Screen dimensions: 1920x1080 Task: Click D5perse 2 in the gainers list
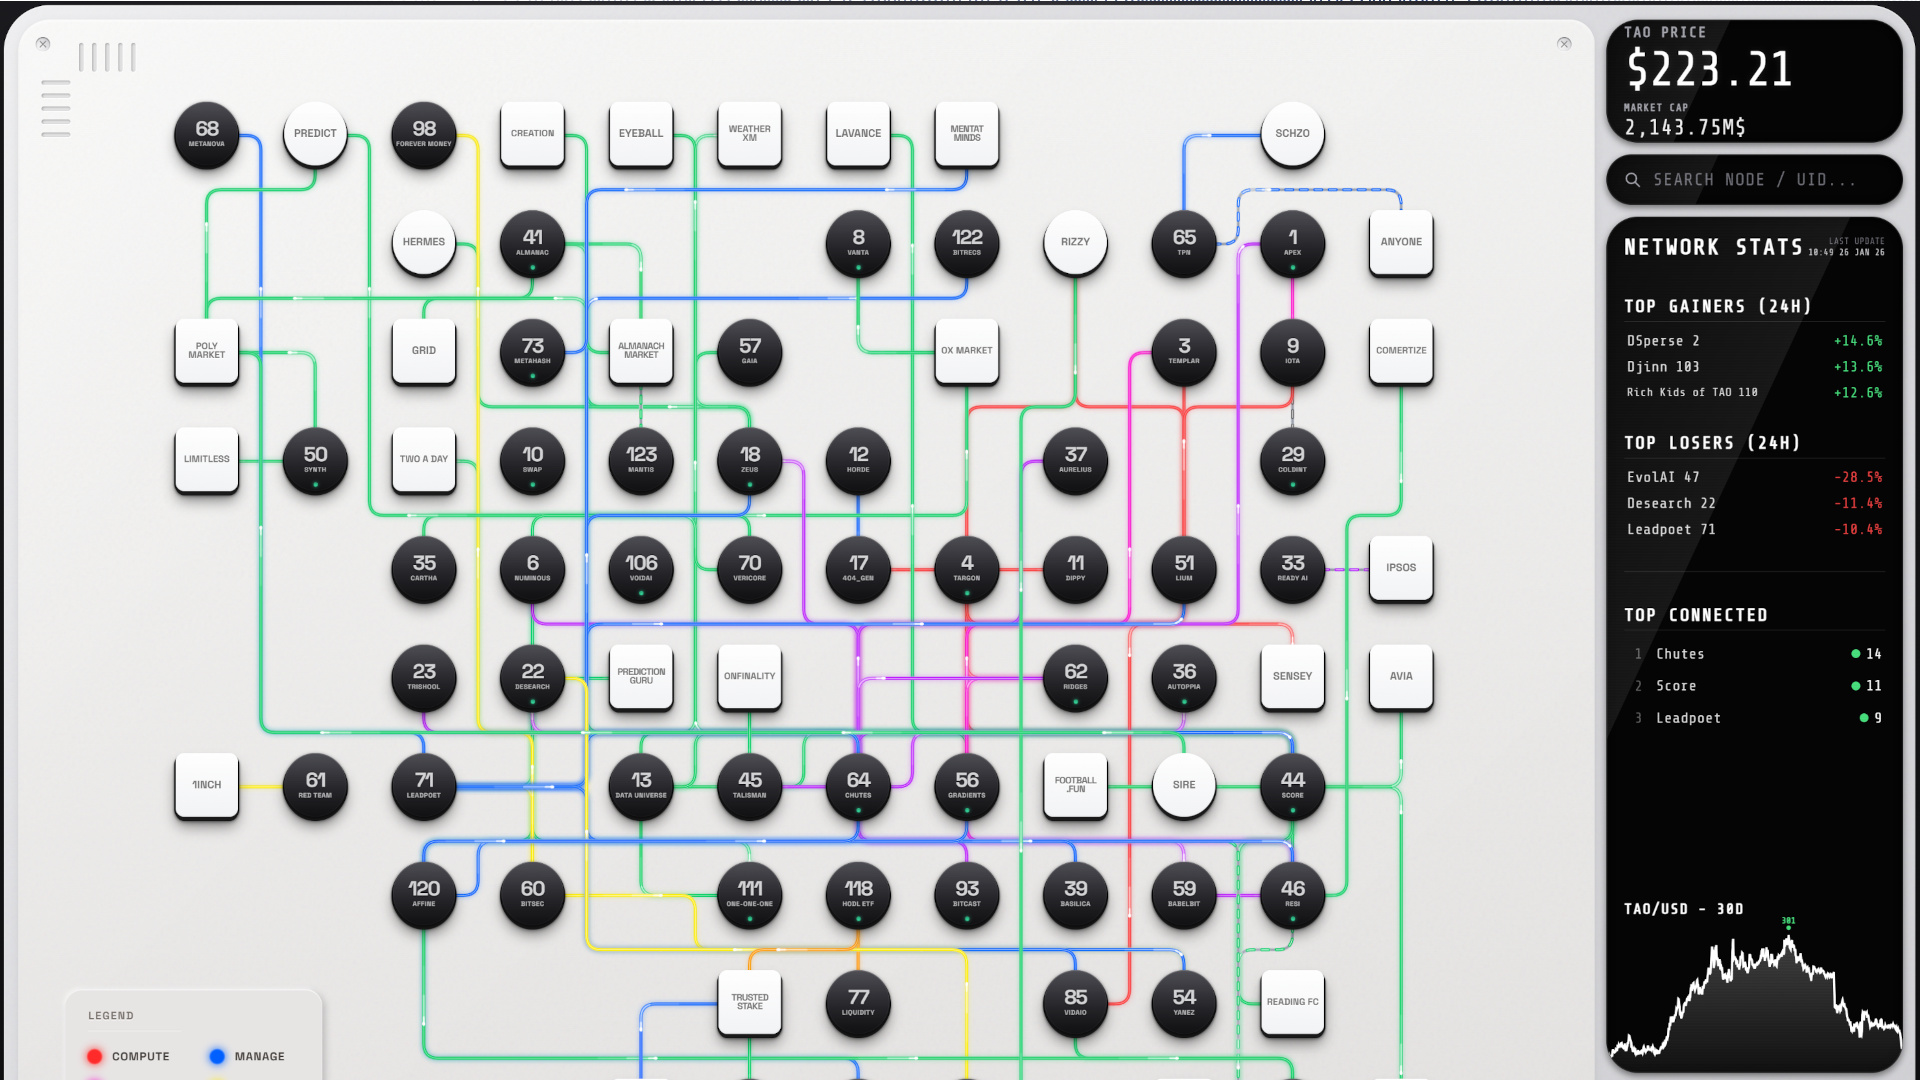(x=1662, y=341)
